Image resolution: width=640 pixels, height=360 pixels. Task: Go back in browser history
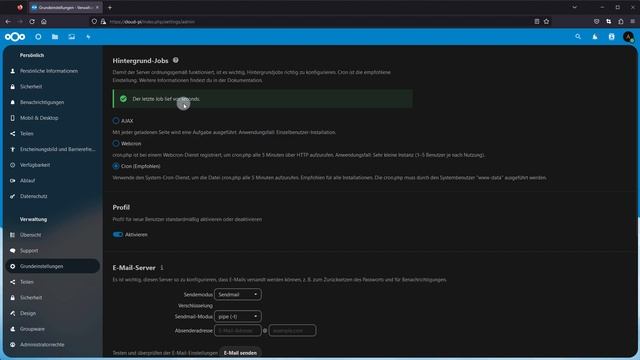tap(8, 22)
